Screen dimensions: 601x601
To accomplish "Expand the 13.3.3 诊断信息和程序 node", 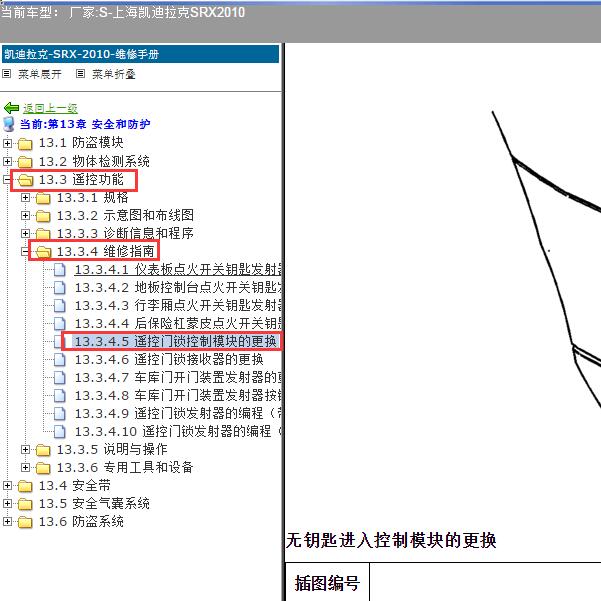I will (x=25, y=233).
